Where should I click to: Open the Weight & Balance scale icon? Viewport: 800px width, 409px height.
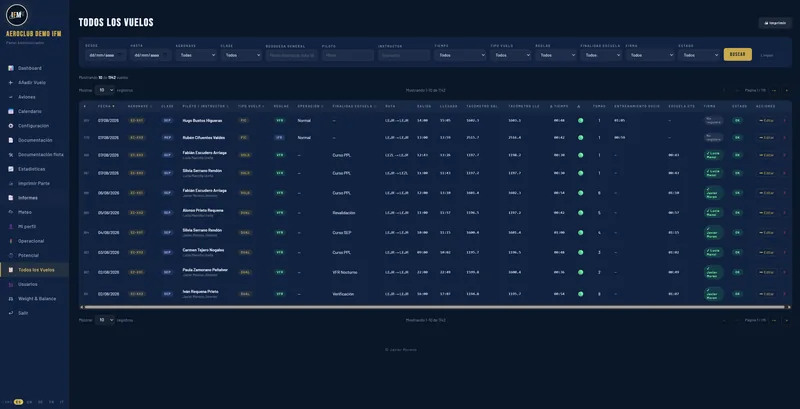pos(11,299)
